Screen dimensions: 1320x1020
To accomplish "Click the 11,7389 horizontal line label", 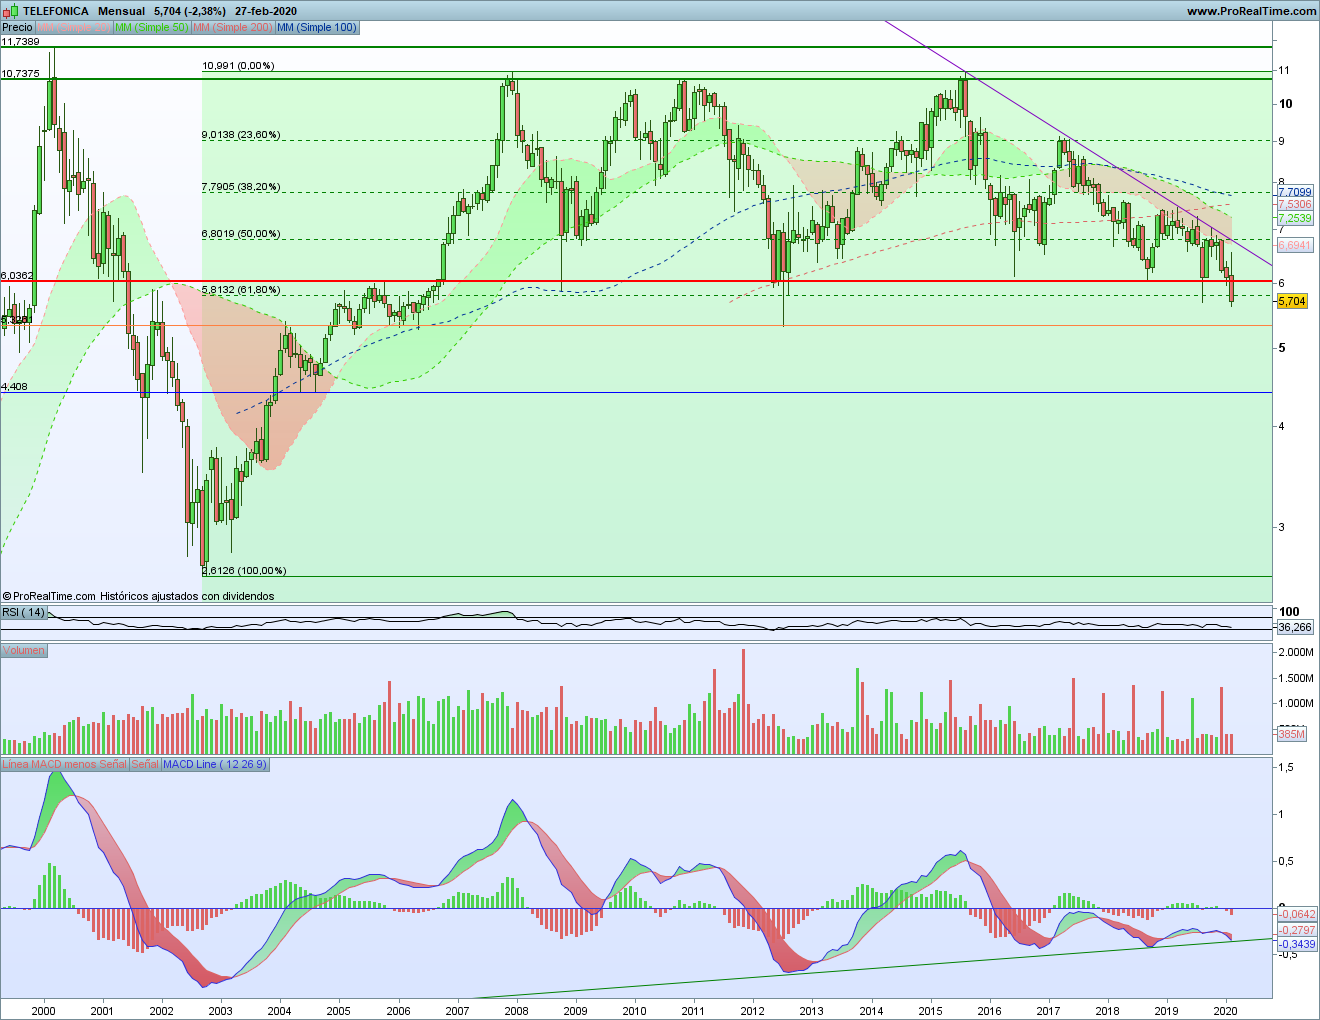I will (x=20, y=41).
